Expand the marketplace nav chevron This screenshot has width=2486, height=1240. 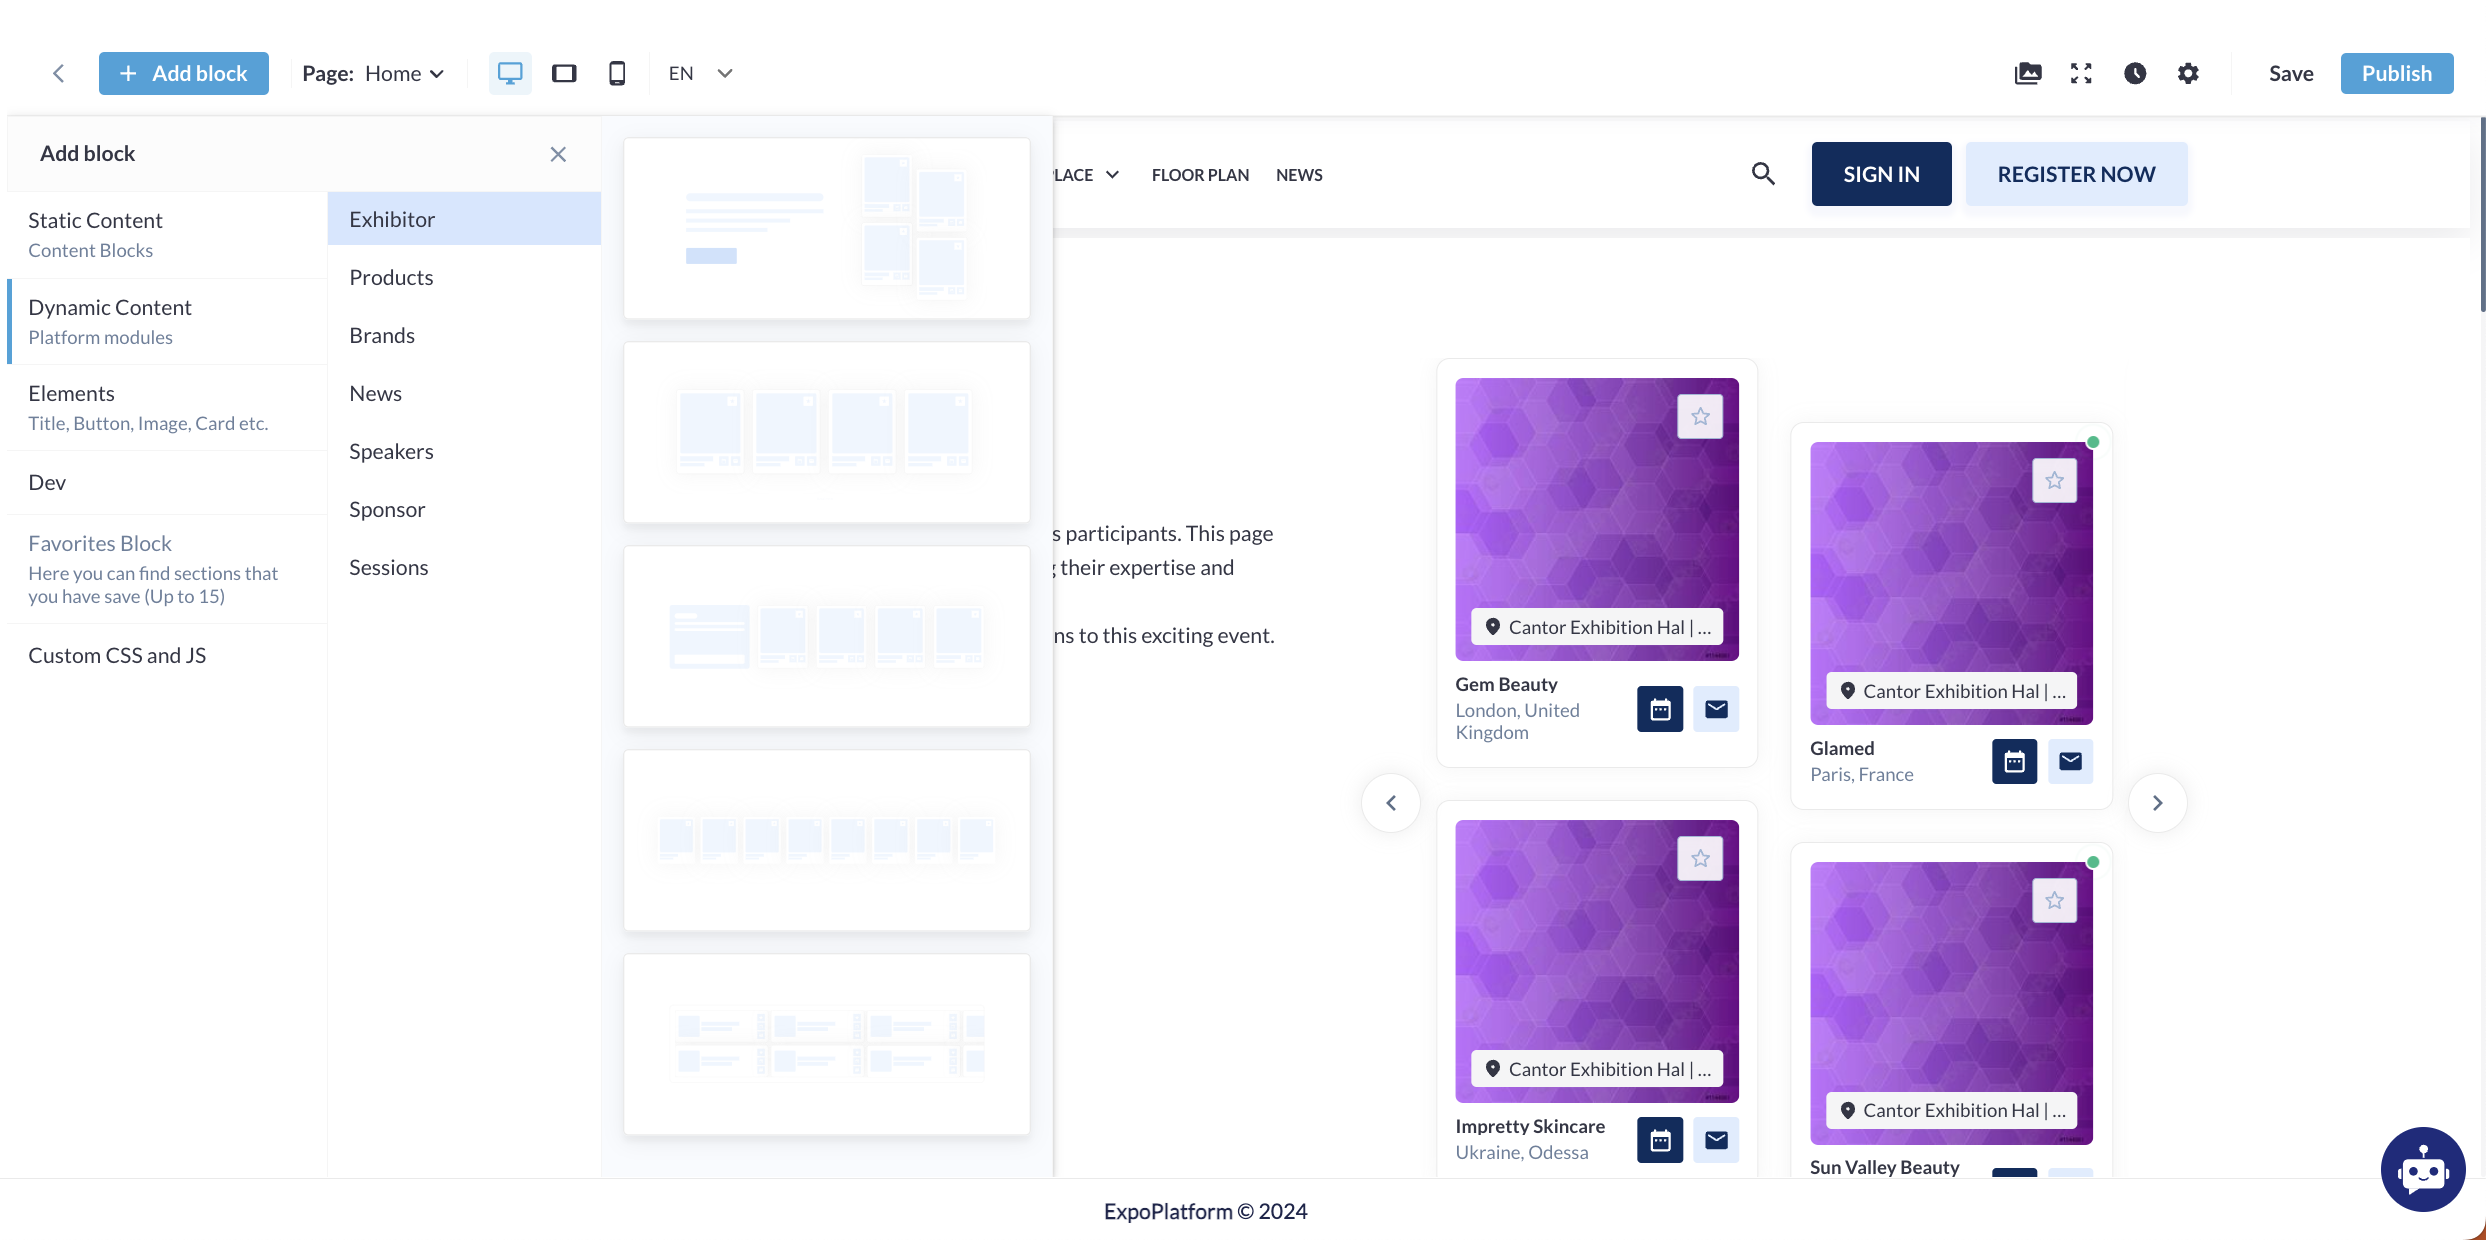tap(1112, 175)
